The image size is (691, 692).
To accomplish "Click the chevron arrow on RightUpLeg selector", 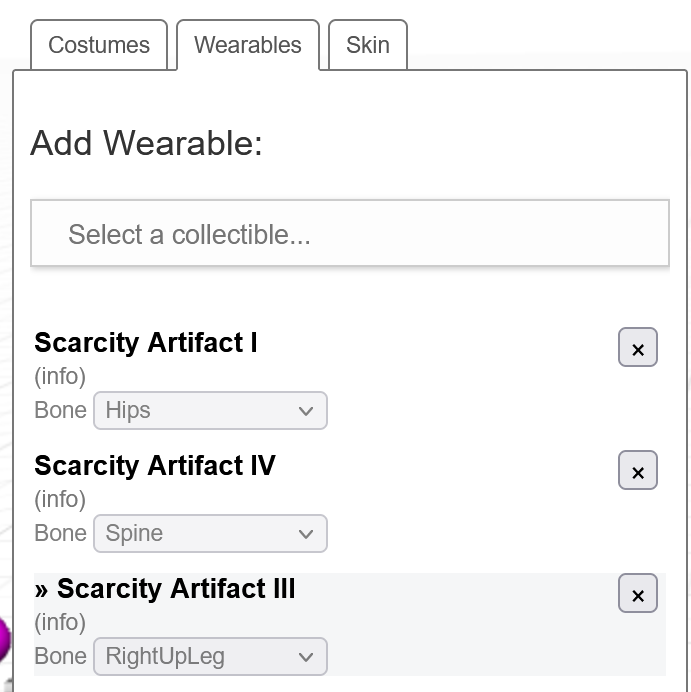I will pos(306,657).
